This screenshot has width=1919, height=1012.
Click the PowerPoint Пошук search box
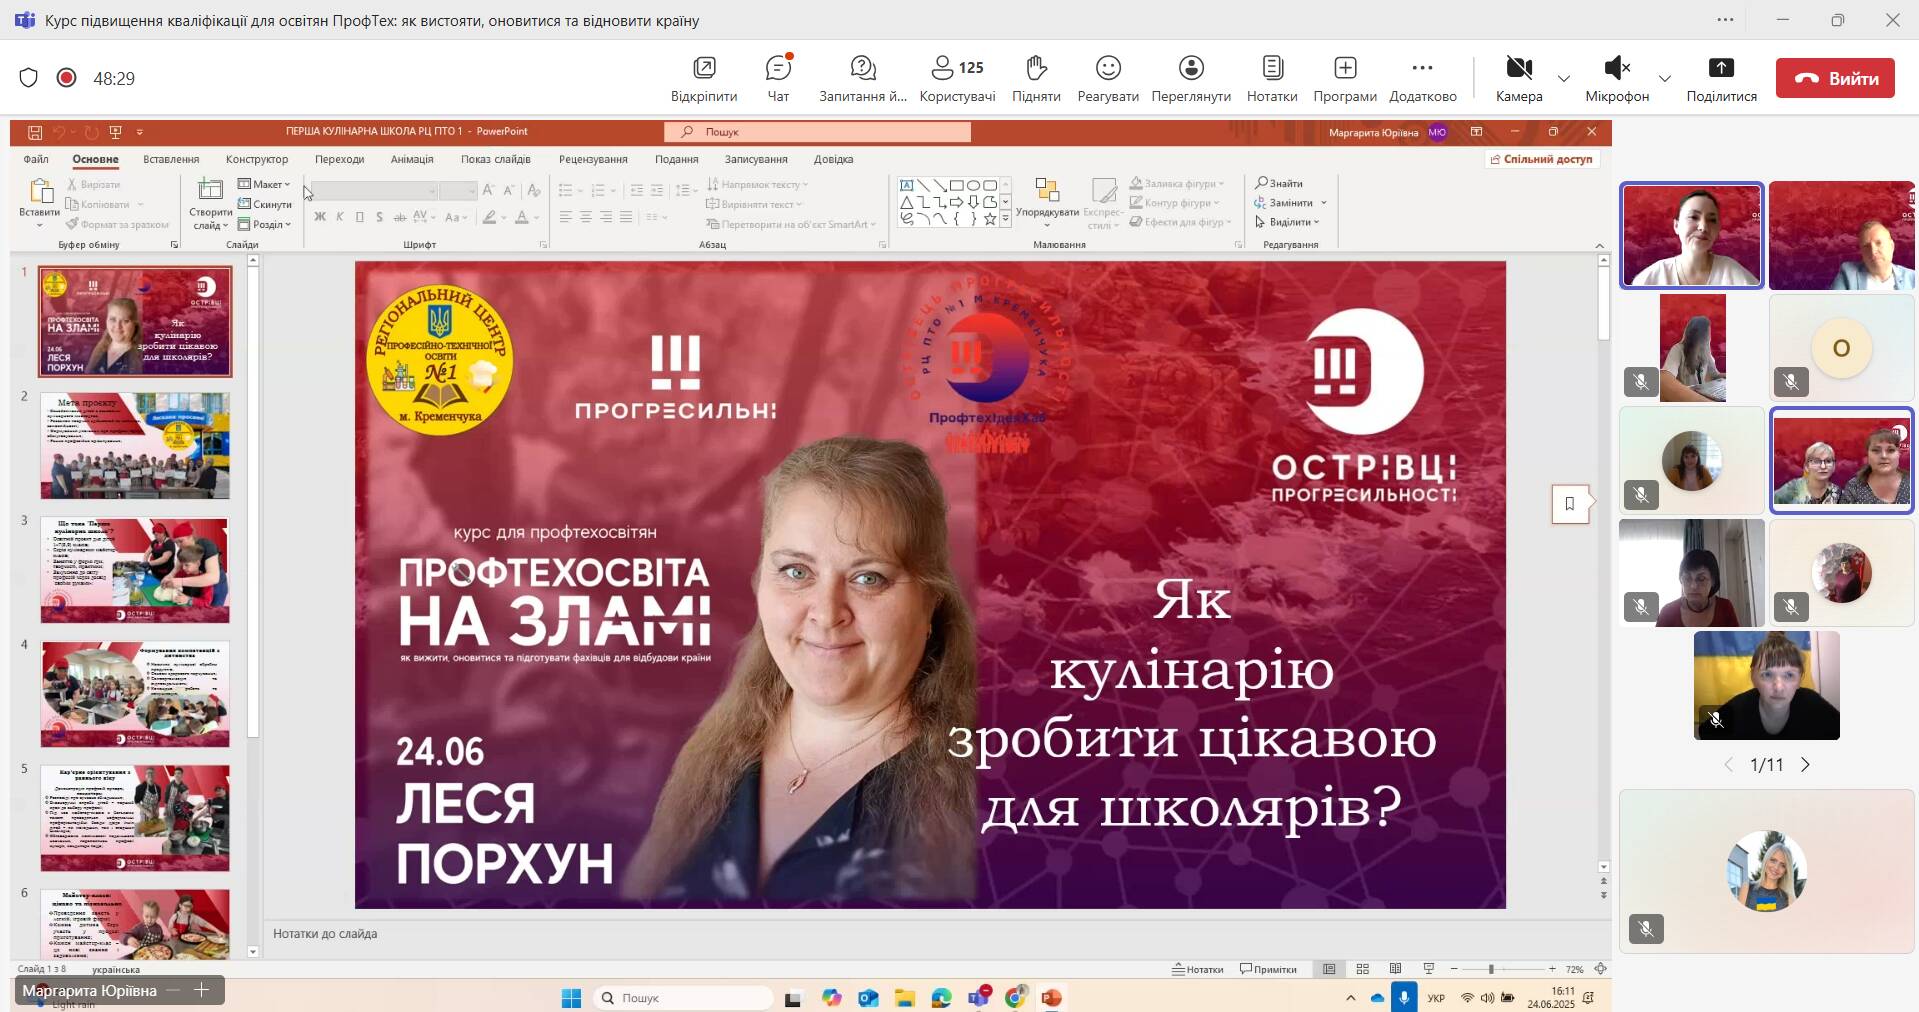[x=817, y=132]
